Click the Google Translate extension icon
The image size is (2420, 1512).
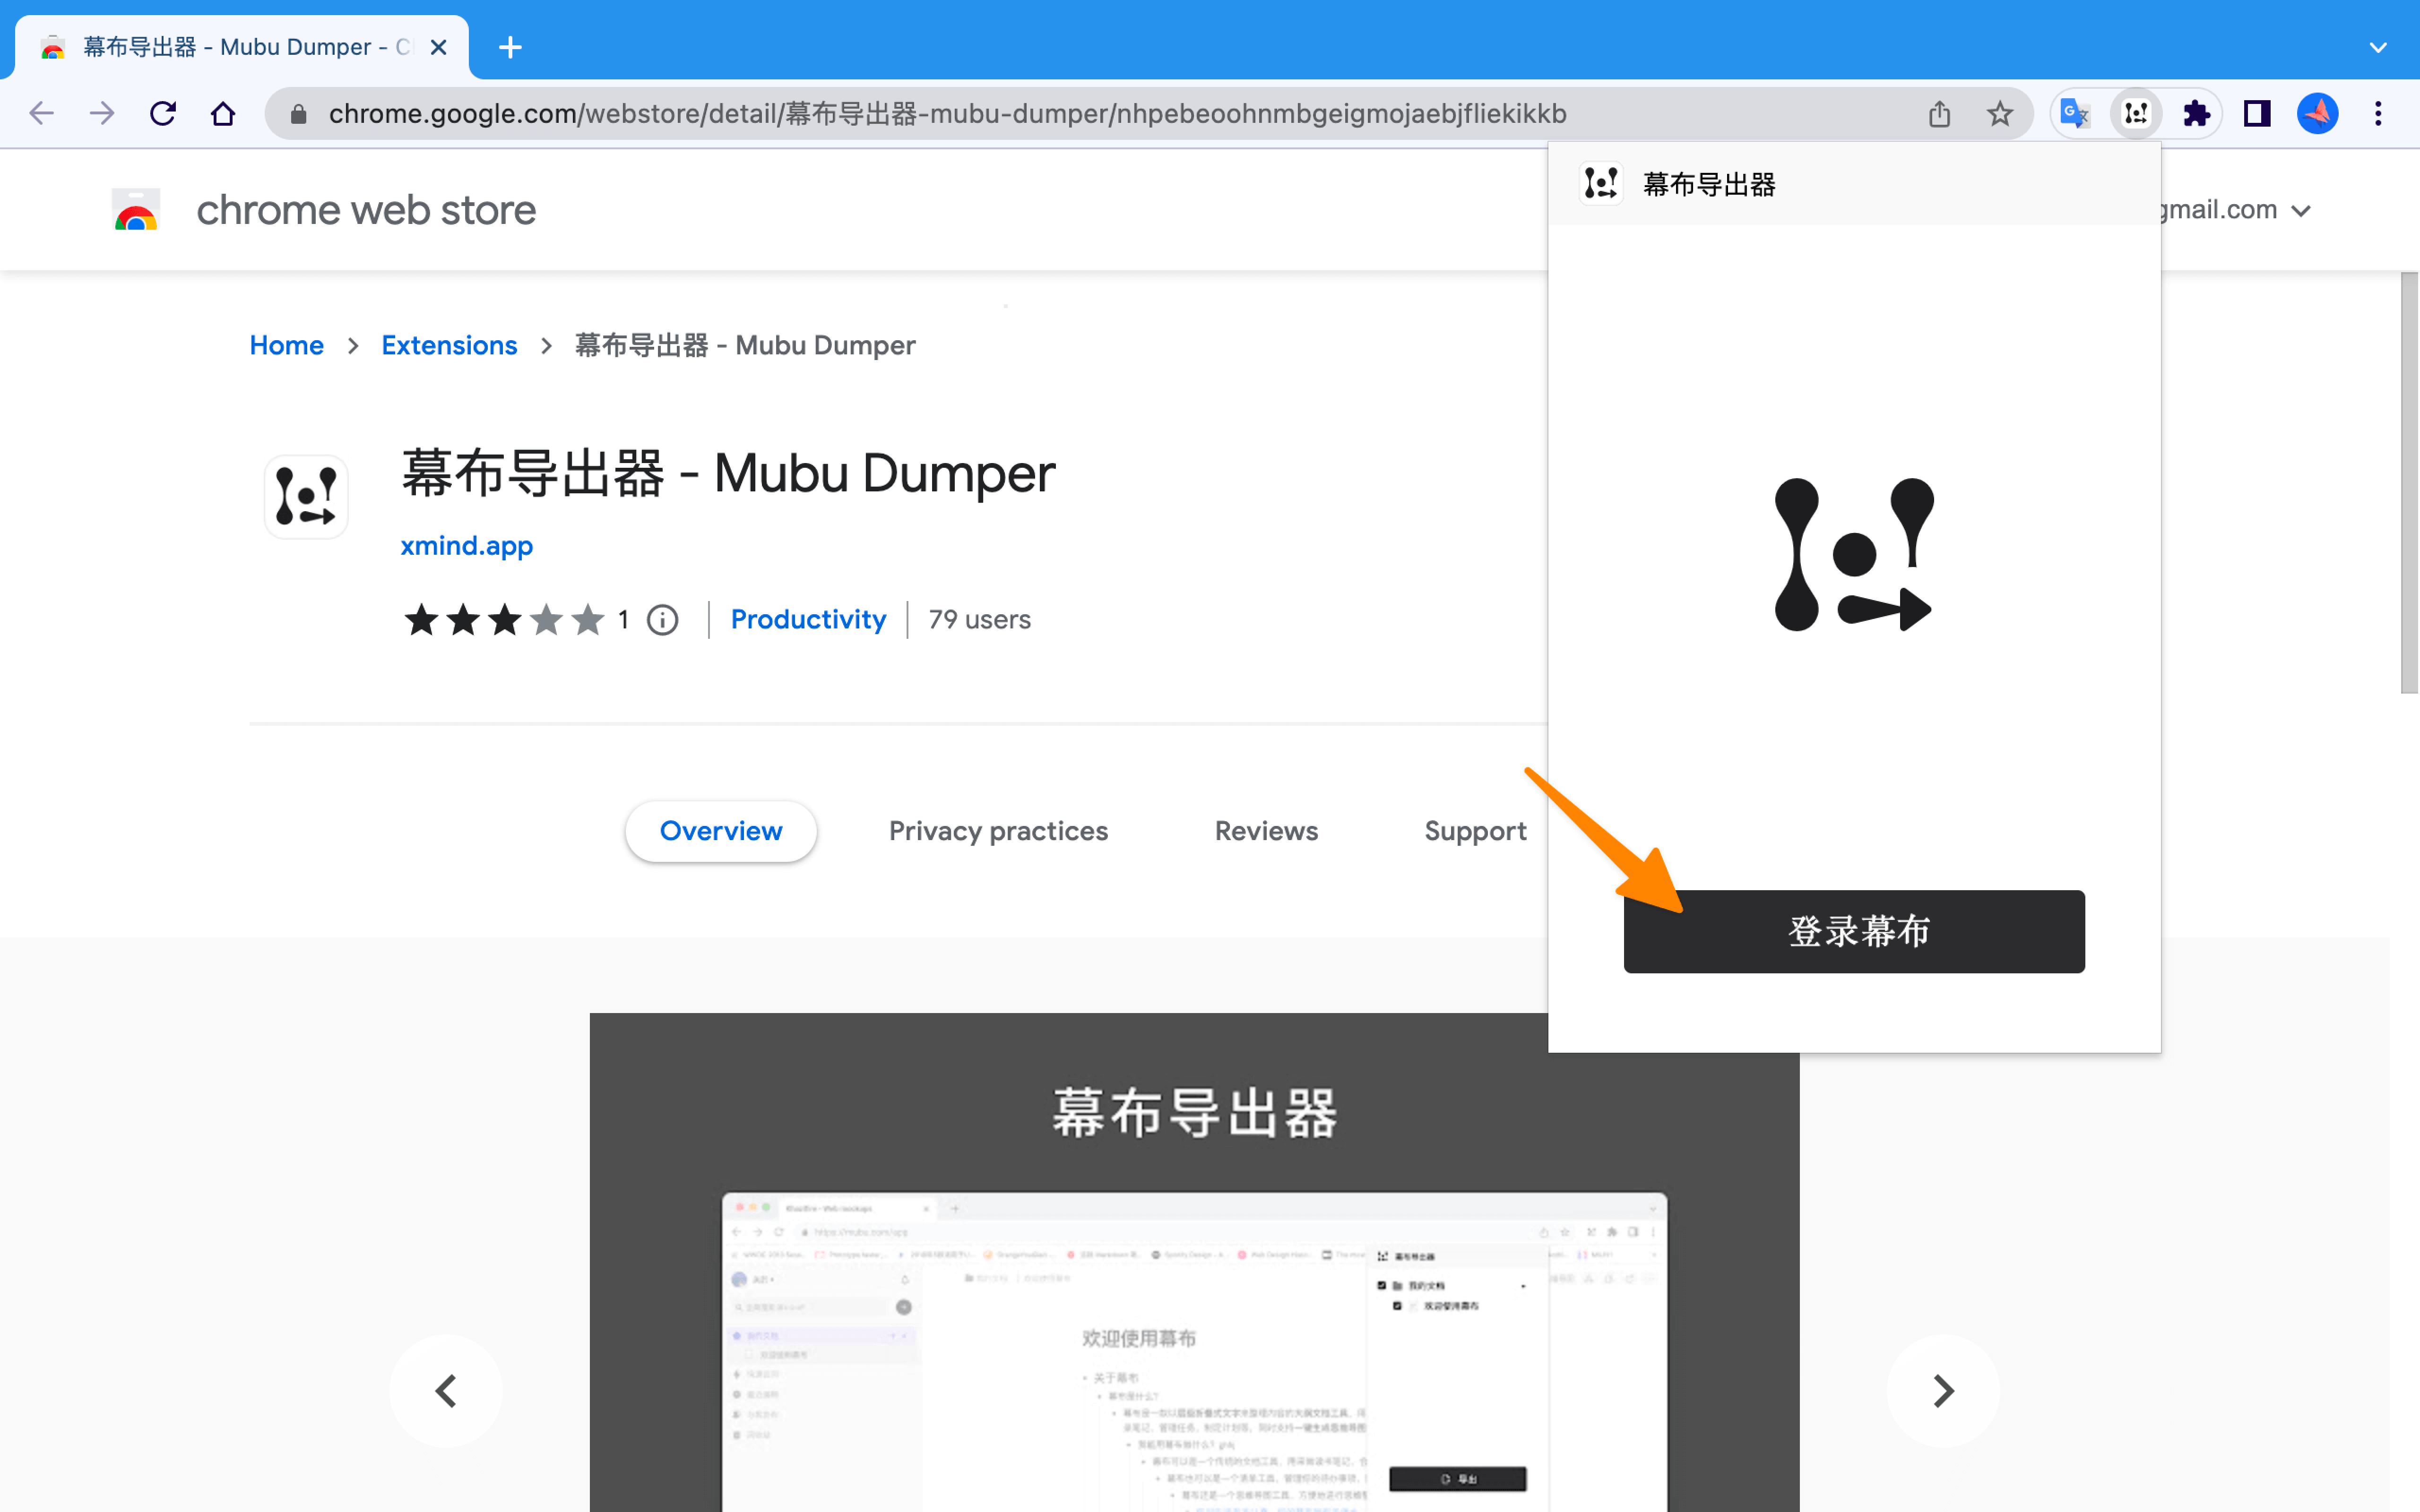(2075, 114)
